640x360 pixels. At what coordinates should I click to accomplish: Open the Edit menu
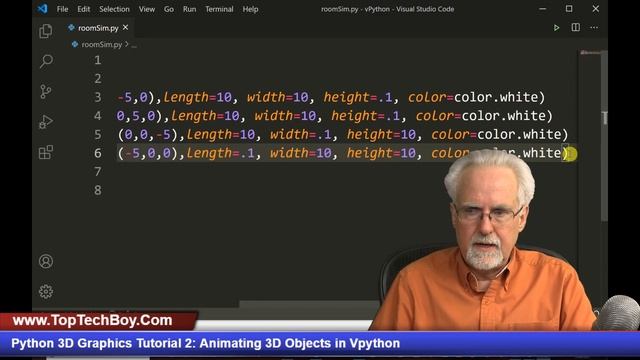84,9
